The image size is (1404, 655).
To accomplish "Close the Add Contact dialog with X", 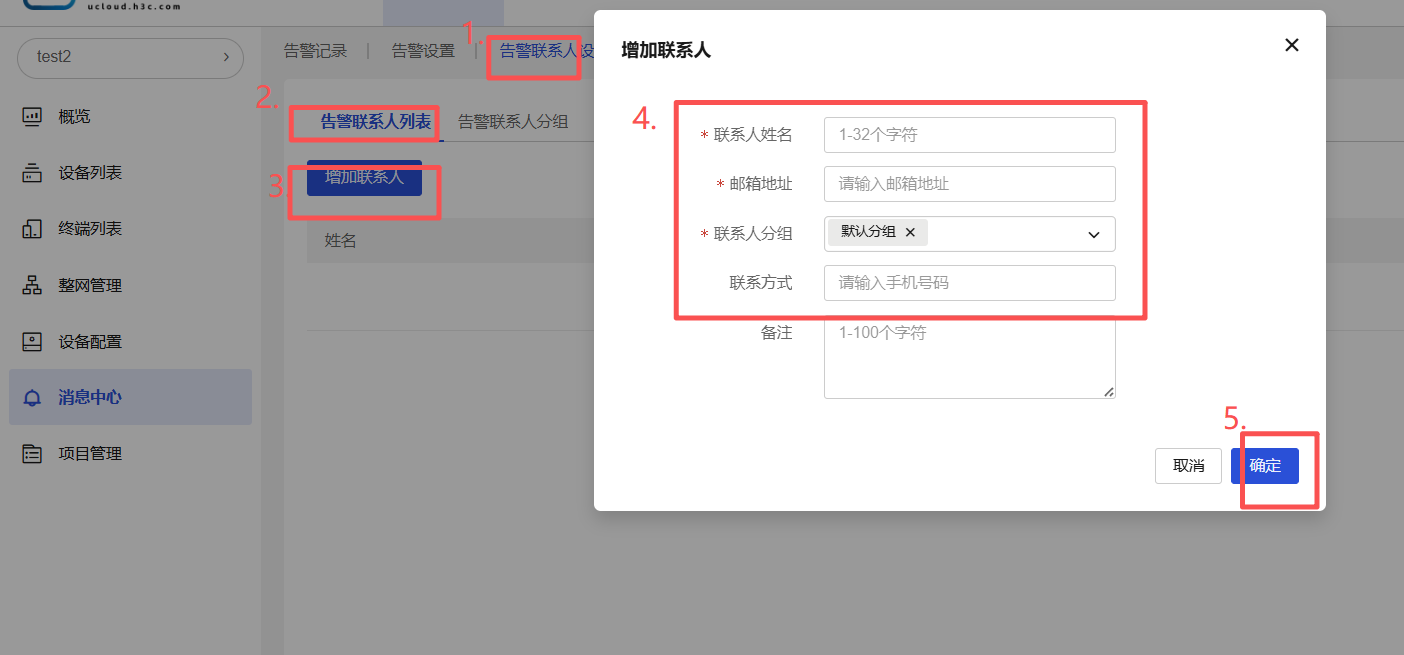I will click(x=1291, y=45).
